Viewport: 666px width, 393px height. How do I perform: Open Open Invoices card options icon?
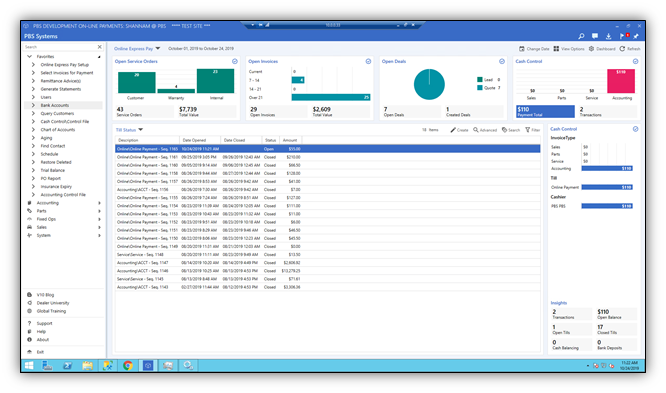[368, 62]
